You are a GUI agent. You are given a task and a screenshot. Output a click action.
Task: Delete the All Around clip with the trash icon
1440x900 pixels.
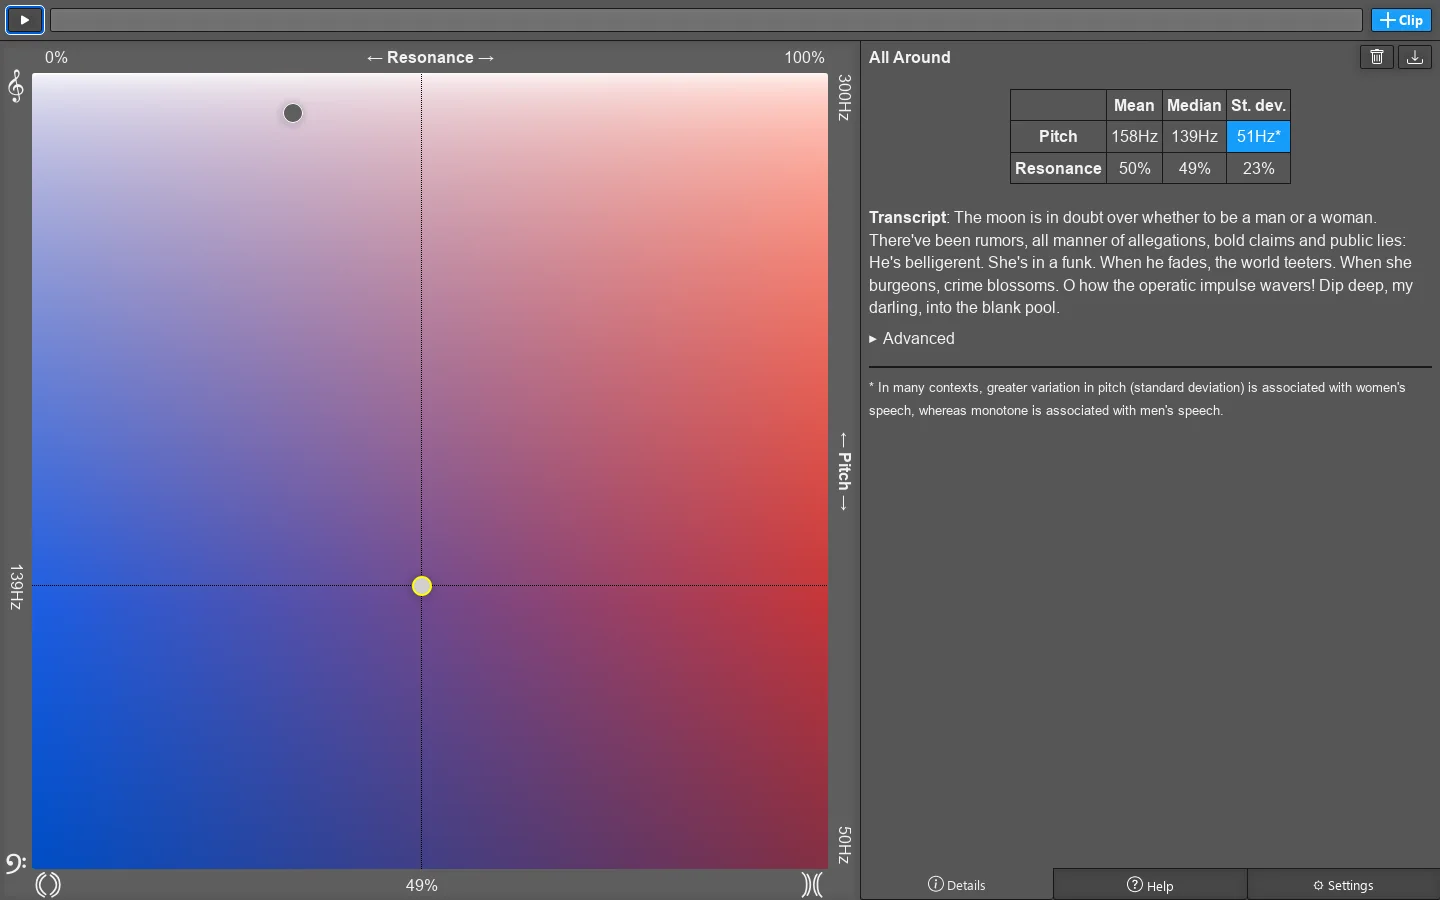click(1377, 57)
